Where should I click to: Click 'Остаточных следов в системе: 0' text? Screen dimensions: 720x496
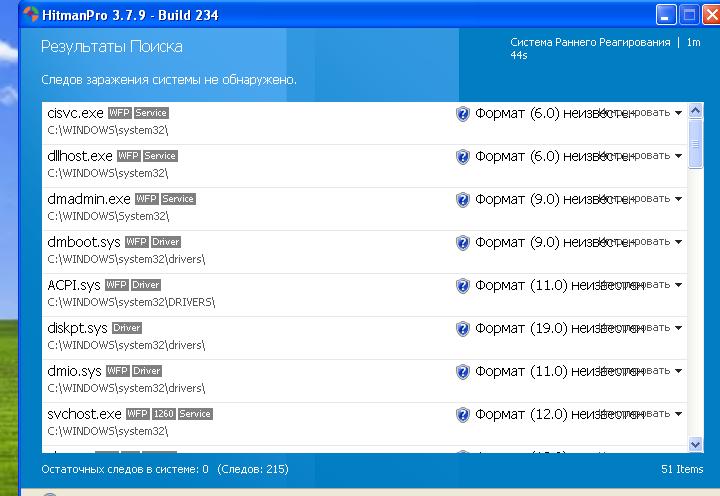[125, 469]
